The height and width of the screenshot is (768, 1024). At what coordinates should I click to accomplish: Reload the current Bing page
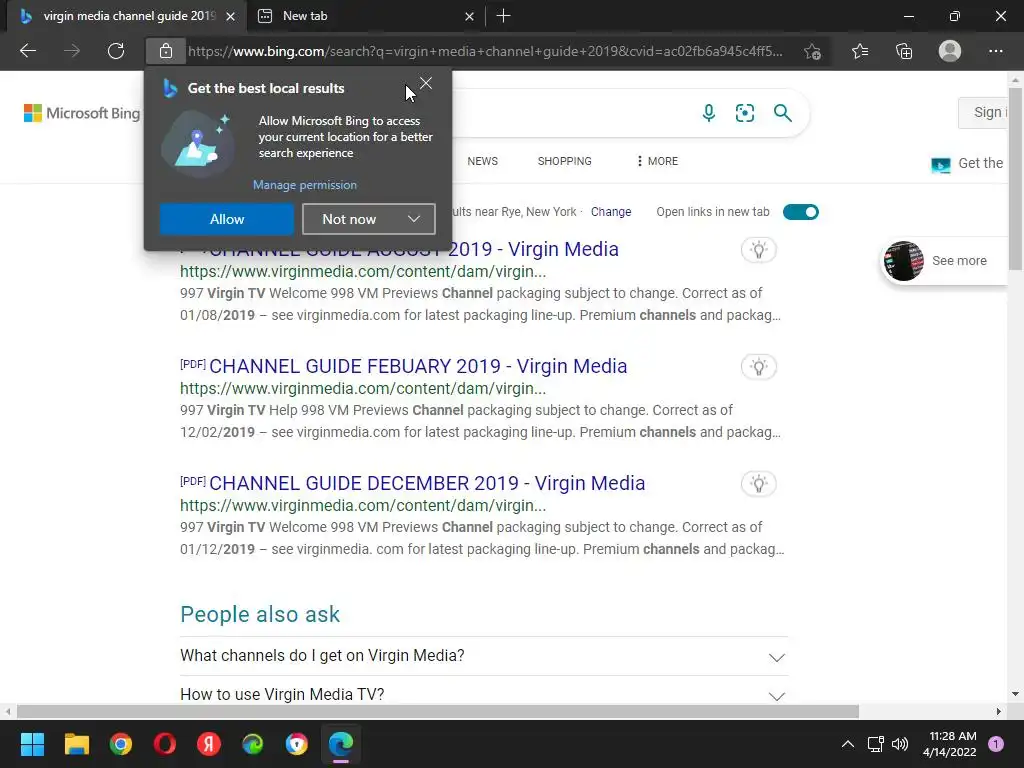(x=116, y=51)
